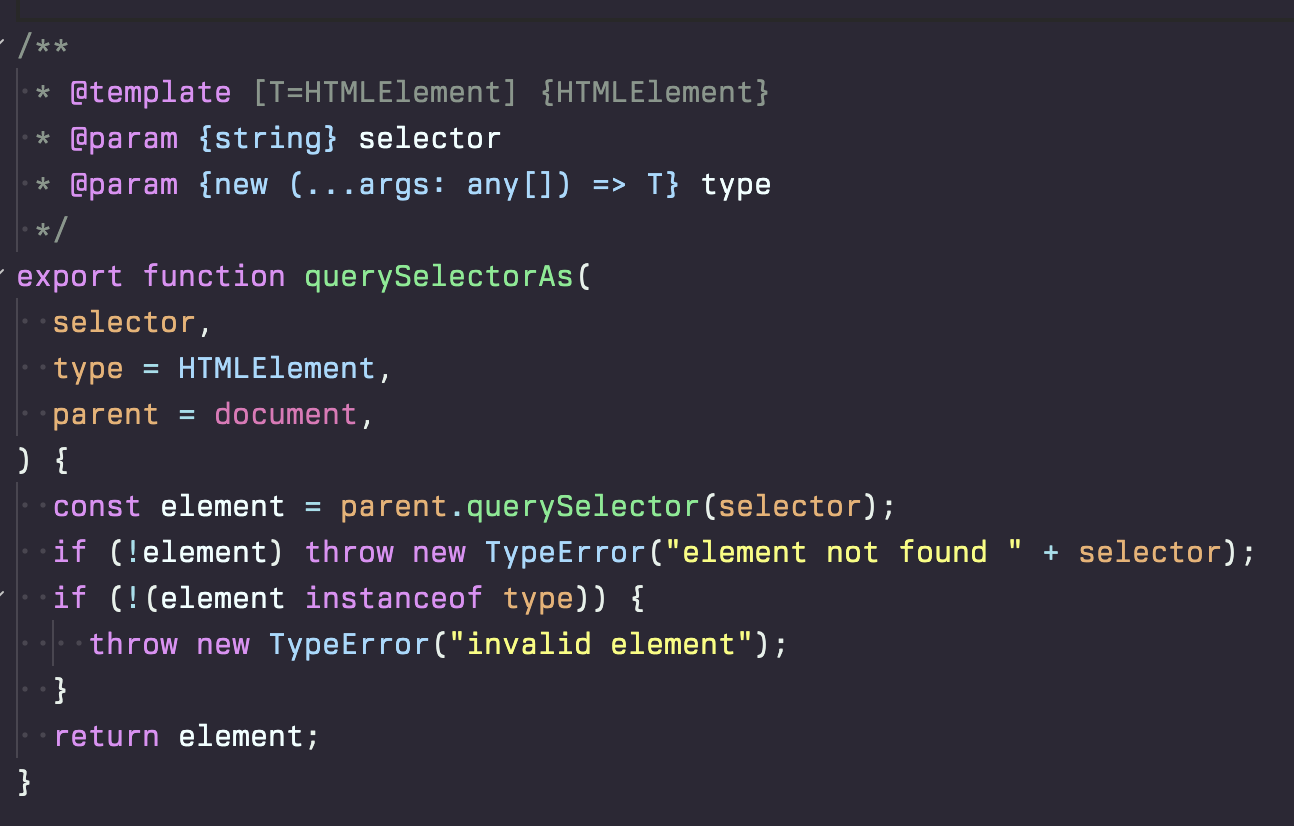Click HTMLElement in the type default parameter
The image size is (1294, 826).
(x=277, y=368)
